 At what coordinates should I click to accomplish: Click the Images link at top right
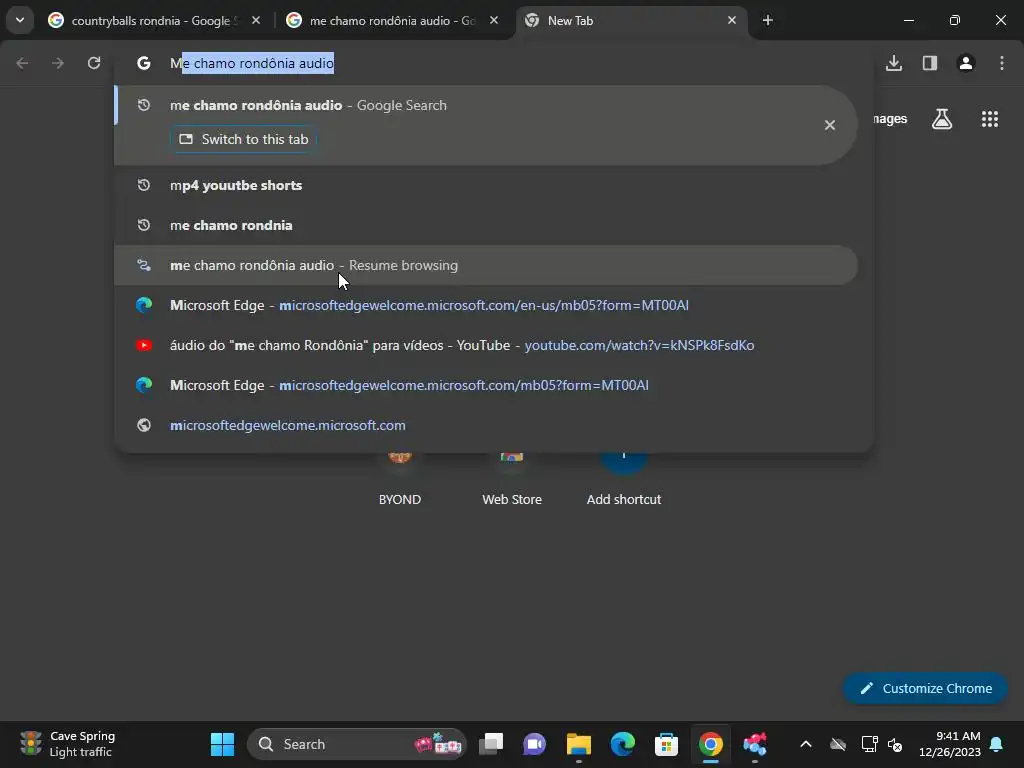pos(889,119)
